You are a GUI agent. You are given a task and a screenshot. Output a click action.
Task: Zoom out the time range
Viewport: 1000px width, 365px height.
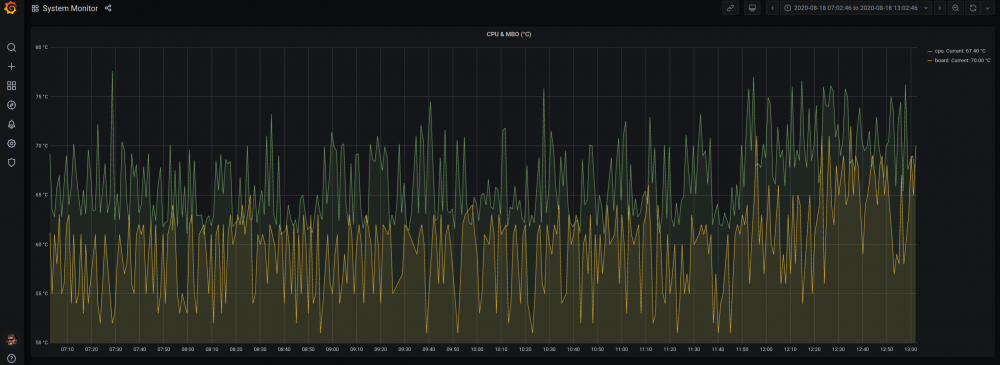(955, 8)
